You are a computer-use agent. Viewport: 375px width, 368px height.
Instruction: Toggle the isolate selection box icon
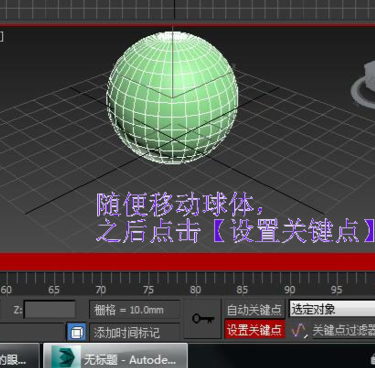click(77, 332)
